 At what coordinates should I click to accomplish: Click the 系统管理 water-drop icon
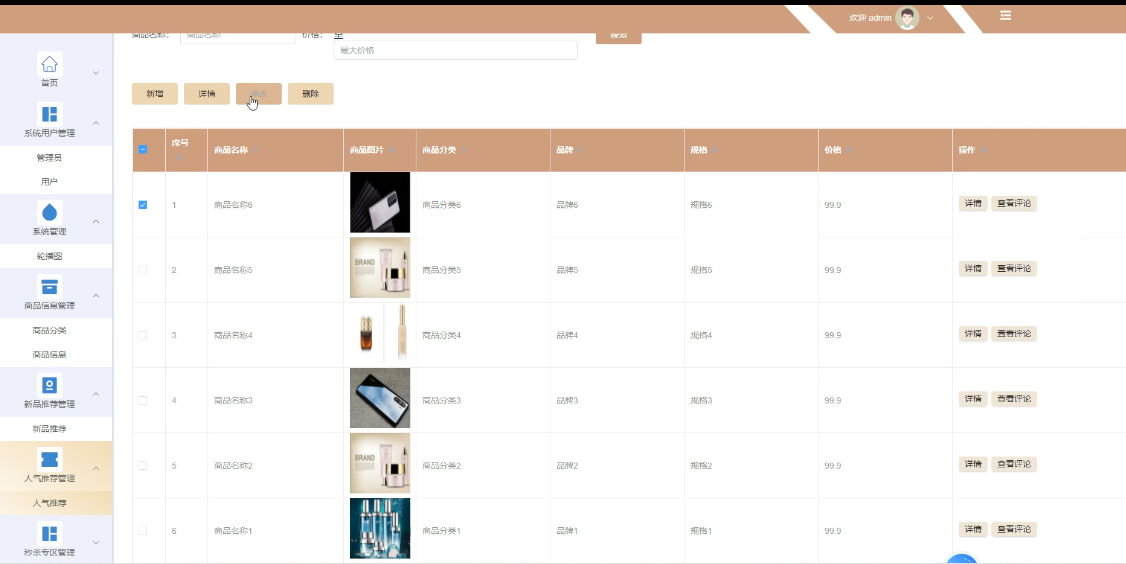[50, 213]
